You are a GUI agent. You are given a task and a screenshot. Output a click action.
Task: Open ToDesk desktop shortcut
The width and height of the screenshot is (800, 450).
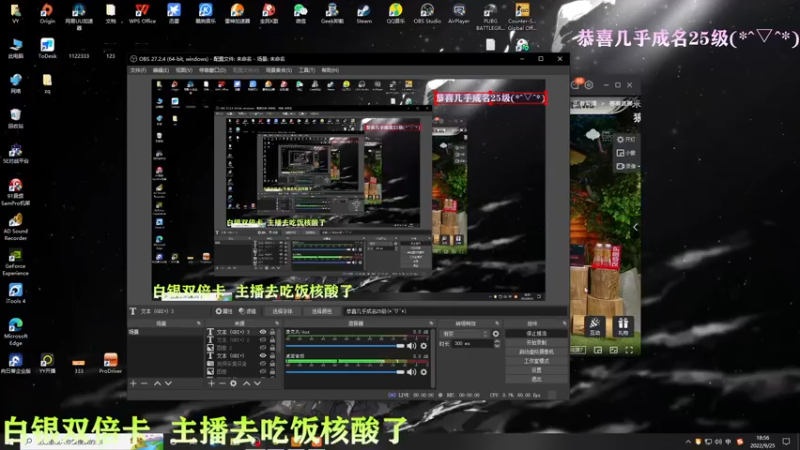pyautogui.click(x=47, y=48)
